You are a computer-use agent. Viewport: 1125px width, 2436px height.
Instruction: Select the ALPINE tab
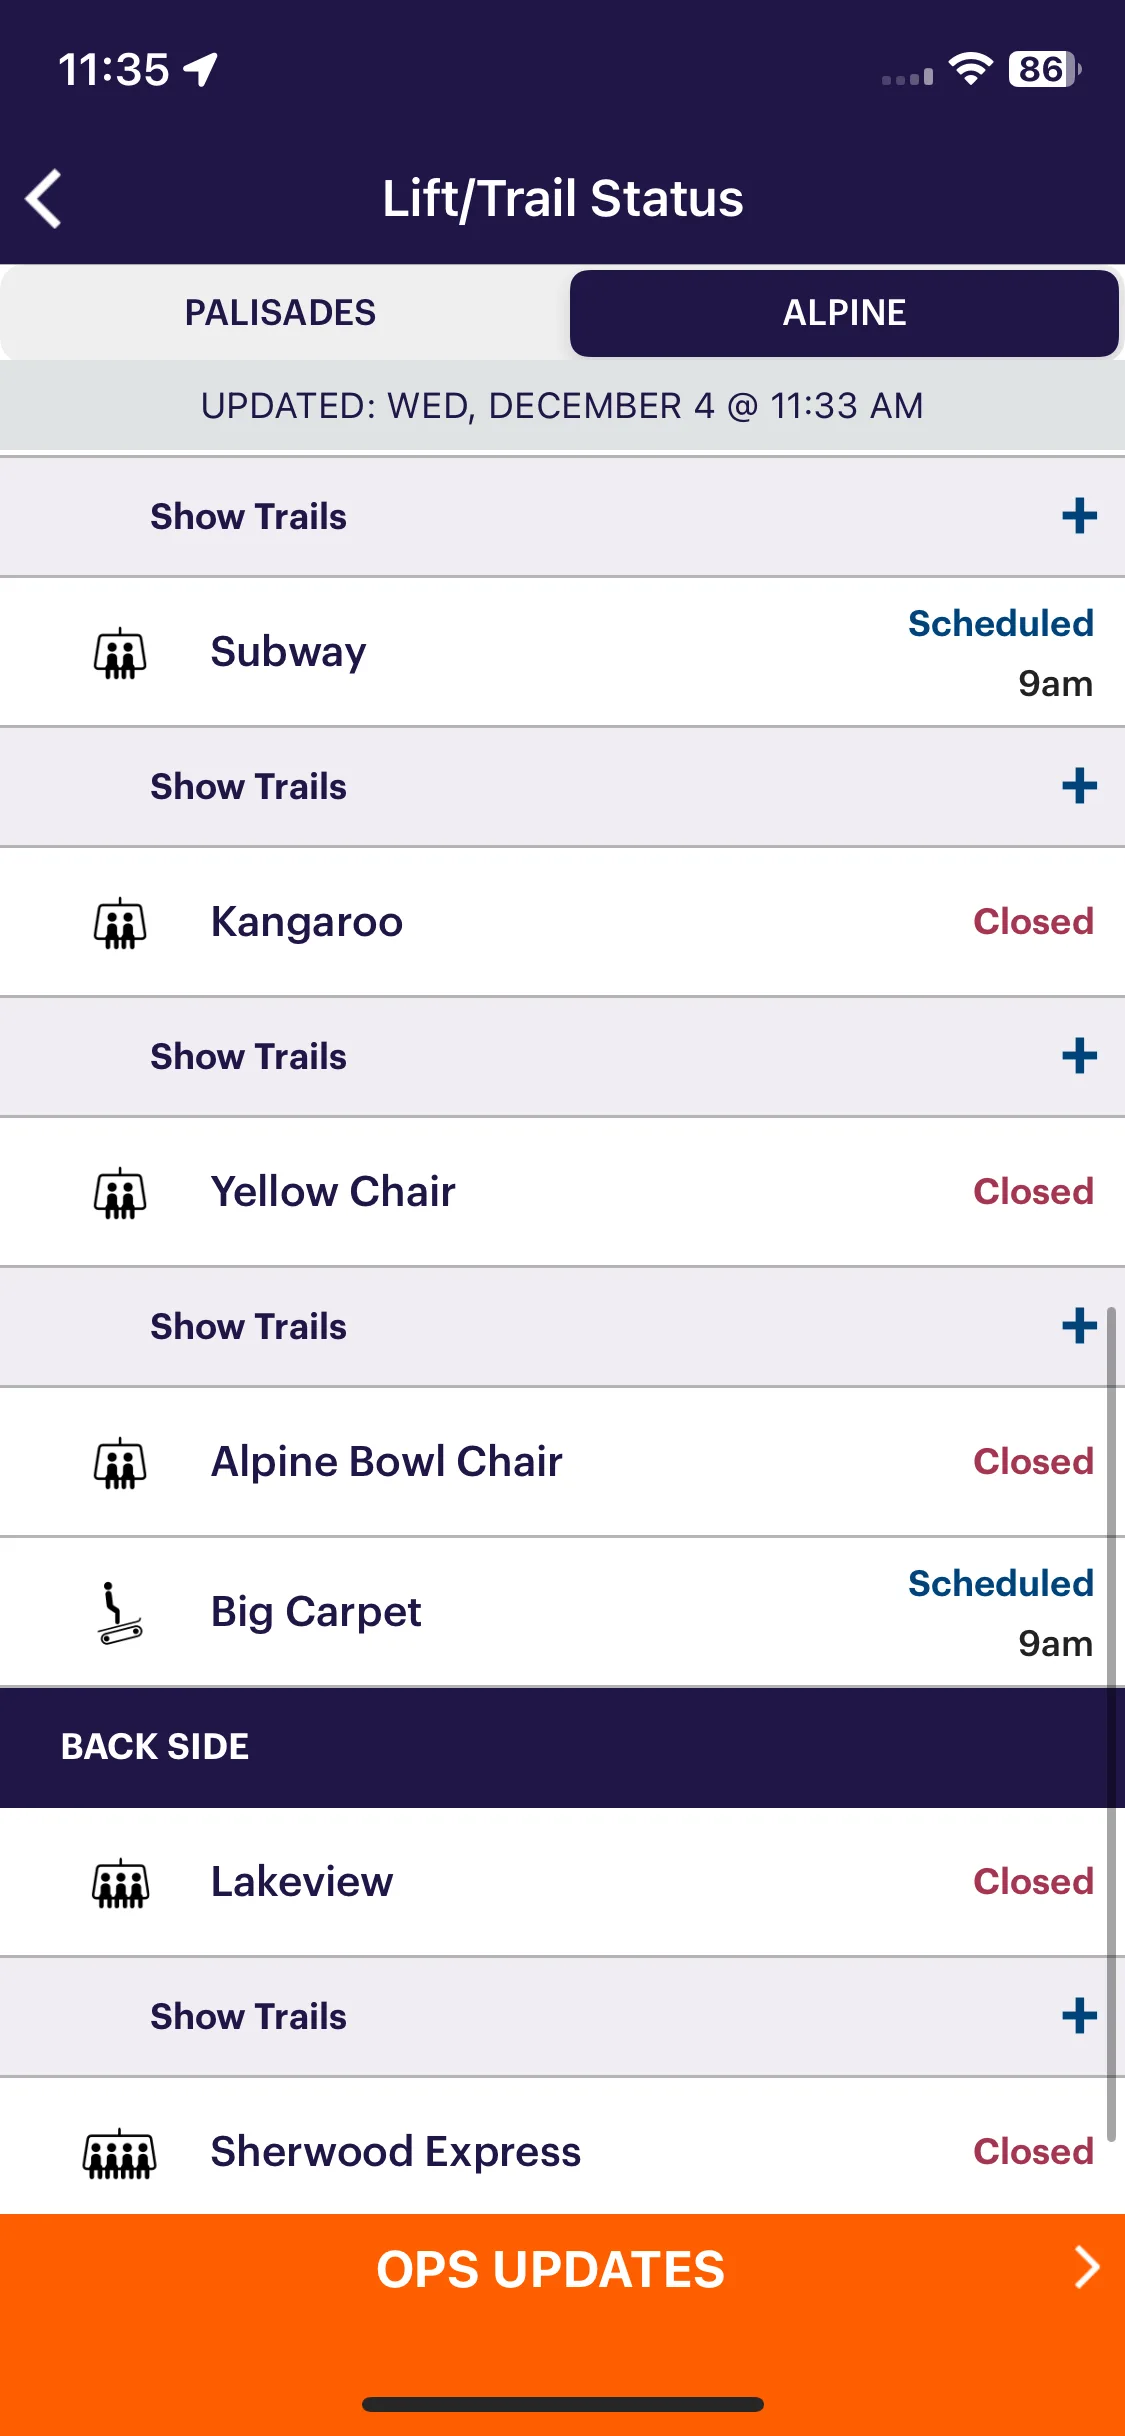coord(844,313)
